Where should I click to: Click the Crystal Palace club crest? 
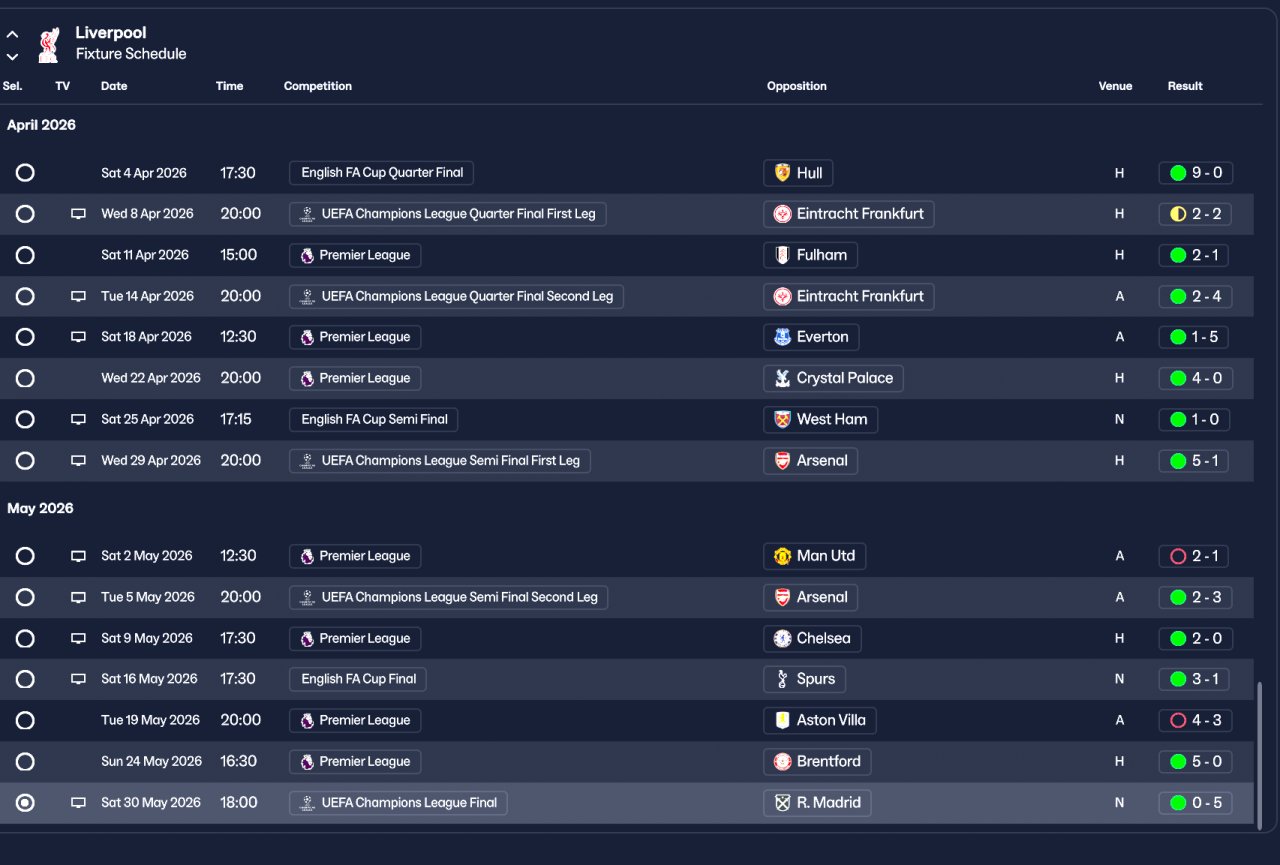[782, 378]
